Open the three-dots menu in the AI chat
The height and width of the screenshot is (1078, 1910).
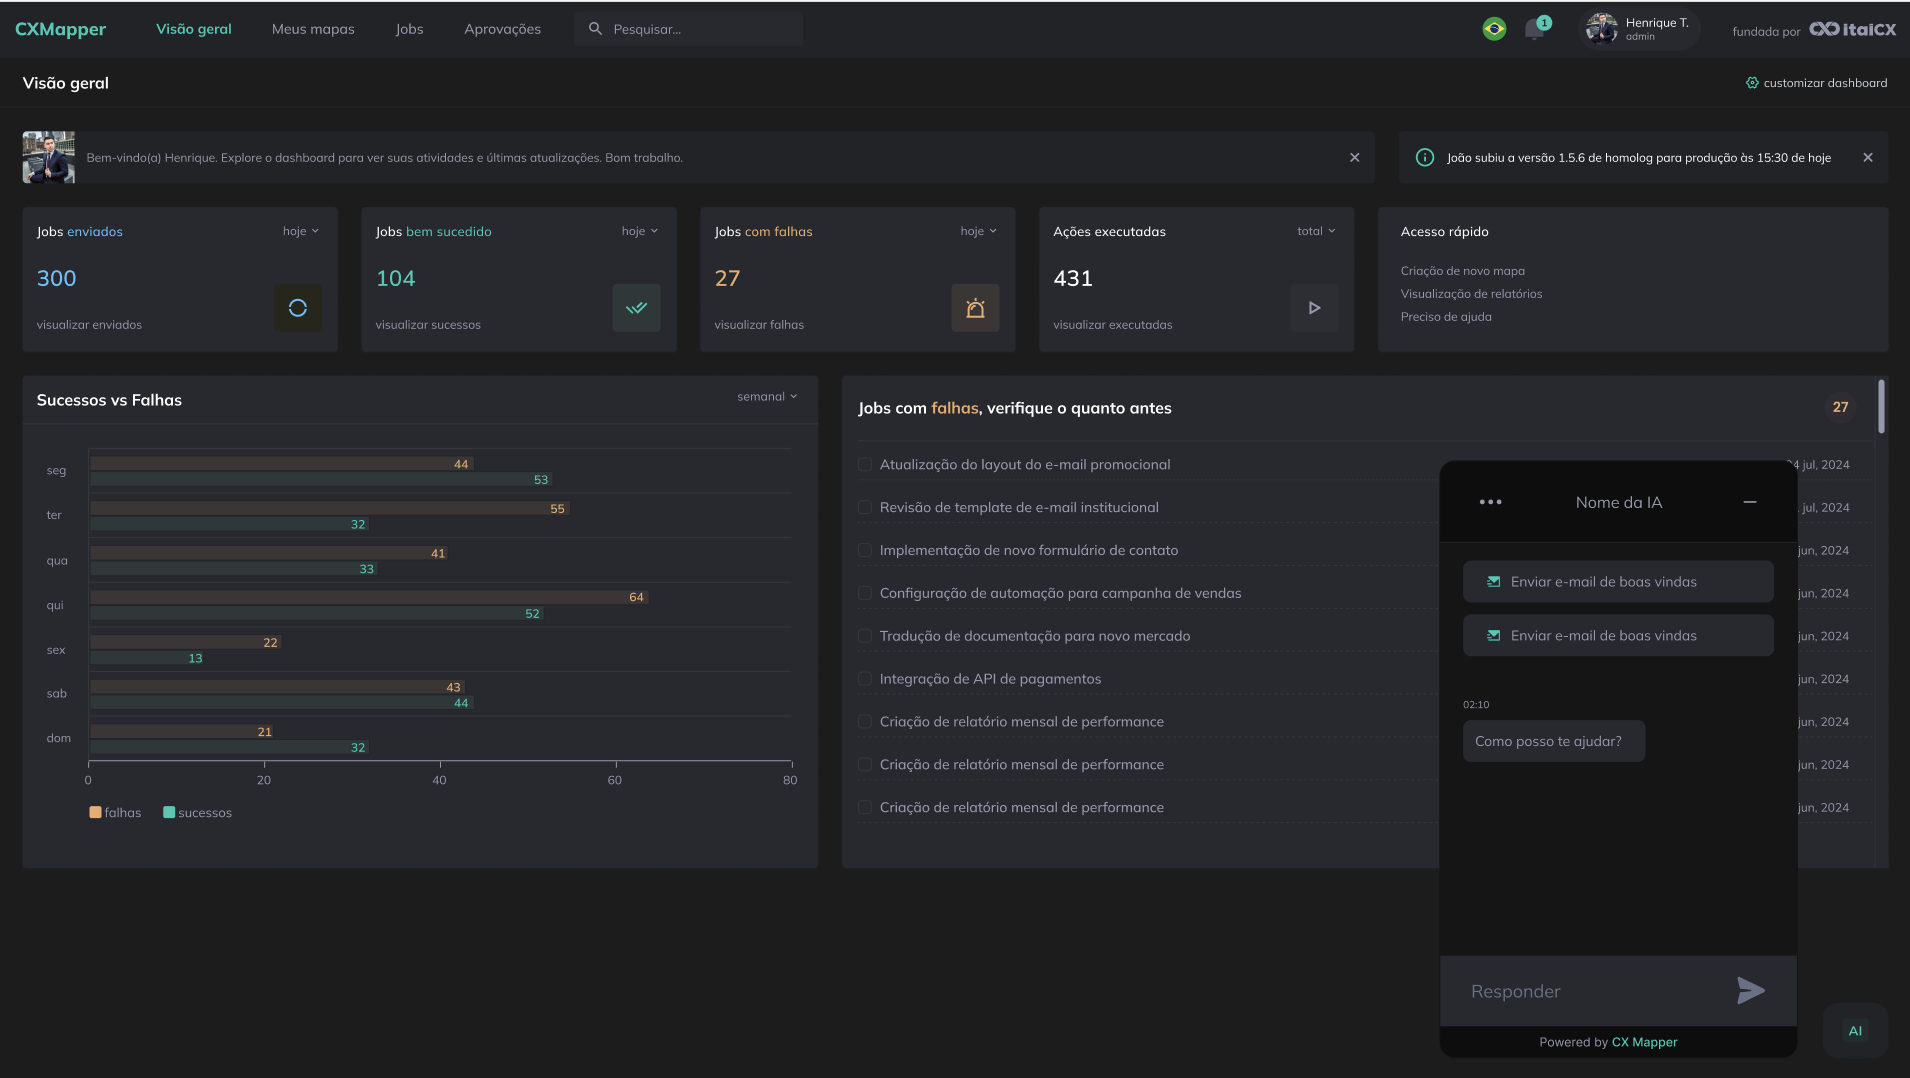[x=1490, y=502]
